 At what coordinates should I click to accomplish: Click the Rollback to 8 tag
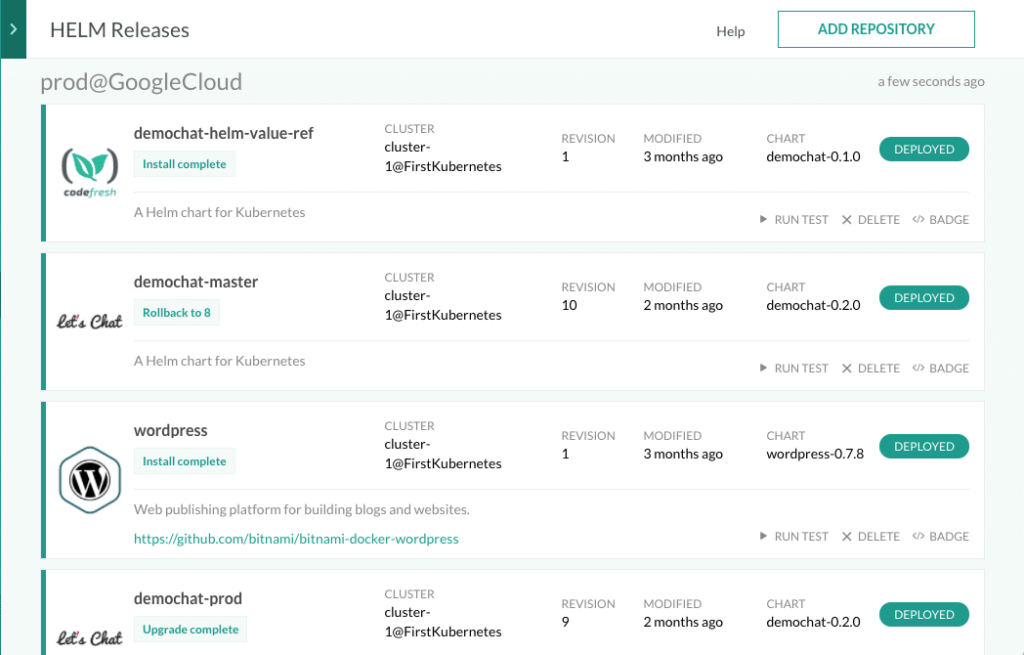[x=176, y=312]
